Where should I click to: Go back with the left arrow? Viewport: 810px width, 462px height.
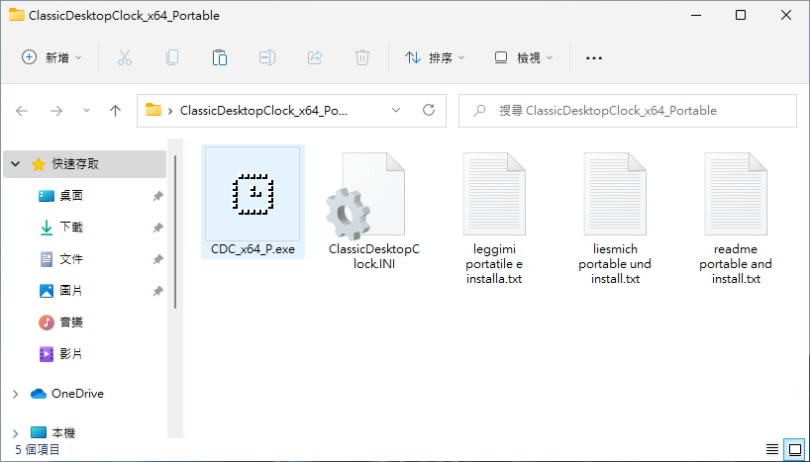tap(22, 111)
